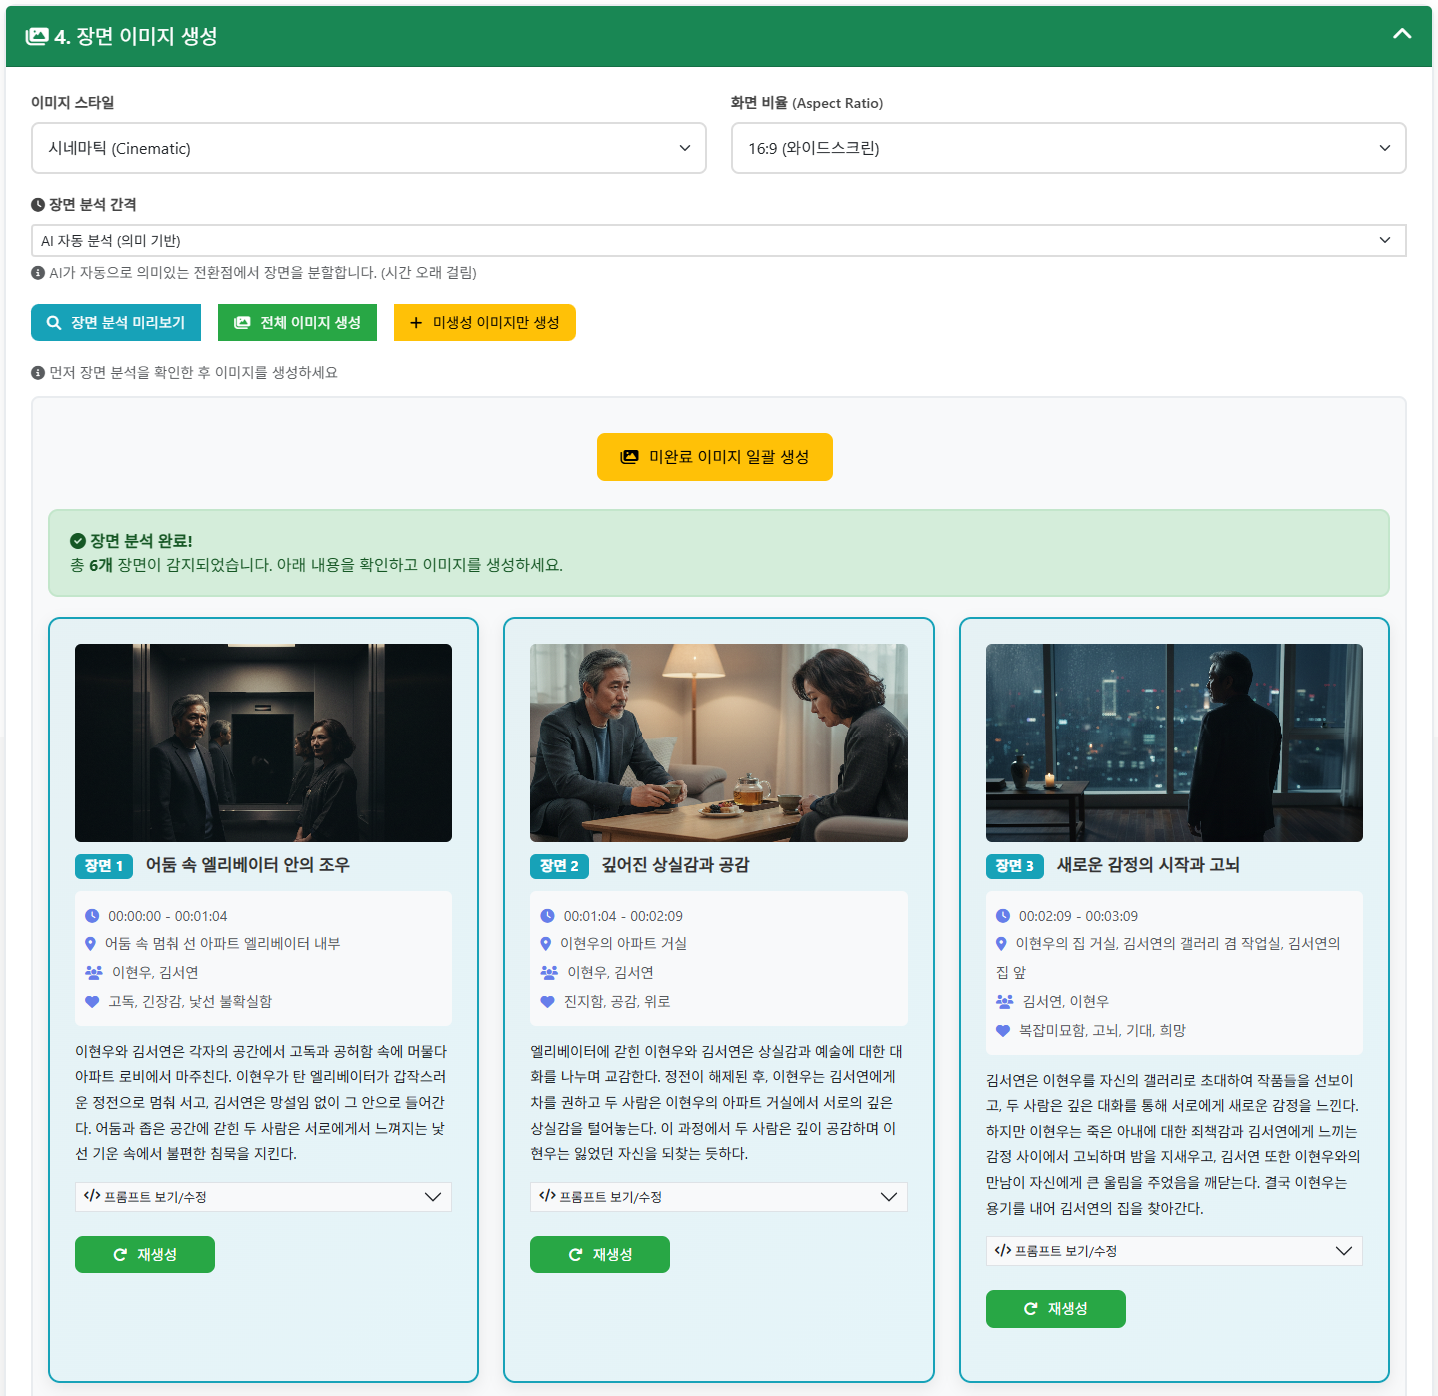This screenshot has height=1396, width=1438.
Task: Click the info icon before '먼저 장면 분석을' hint
Action: (38, 372)
